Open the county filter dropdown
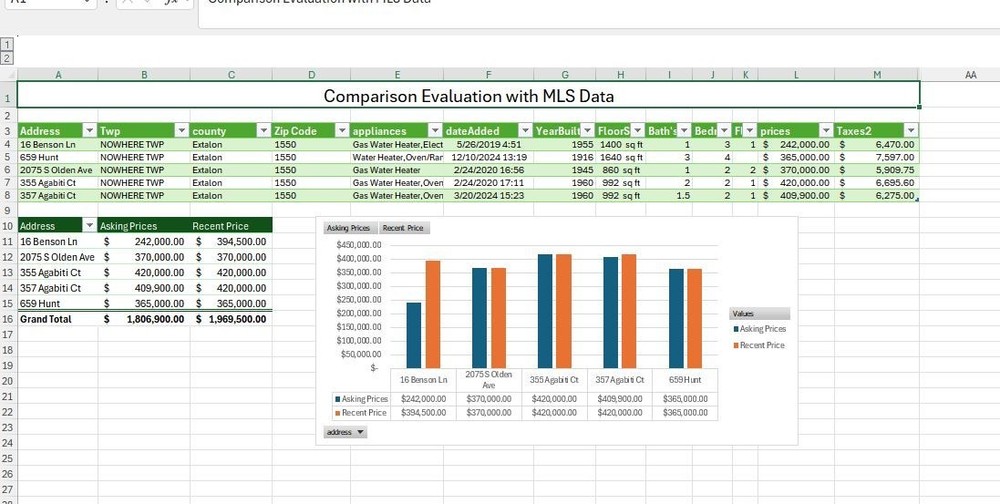 coord(263,131)
